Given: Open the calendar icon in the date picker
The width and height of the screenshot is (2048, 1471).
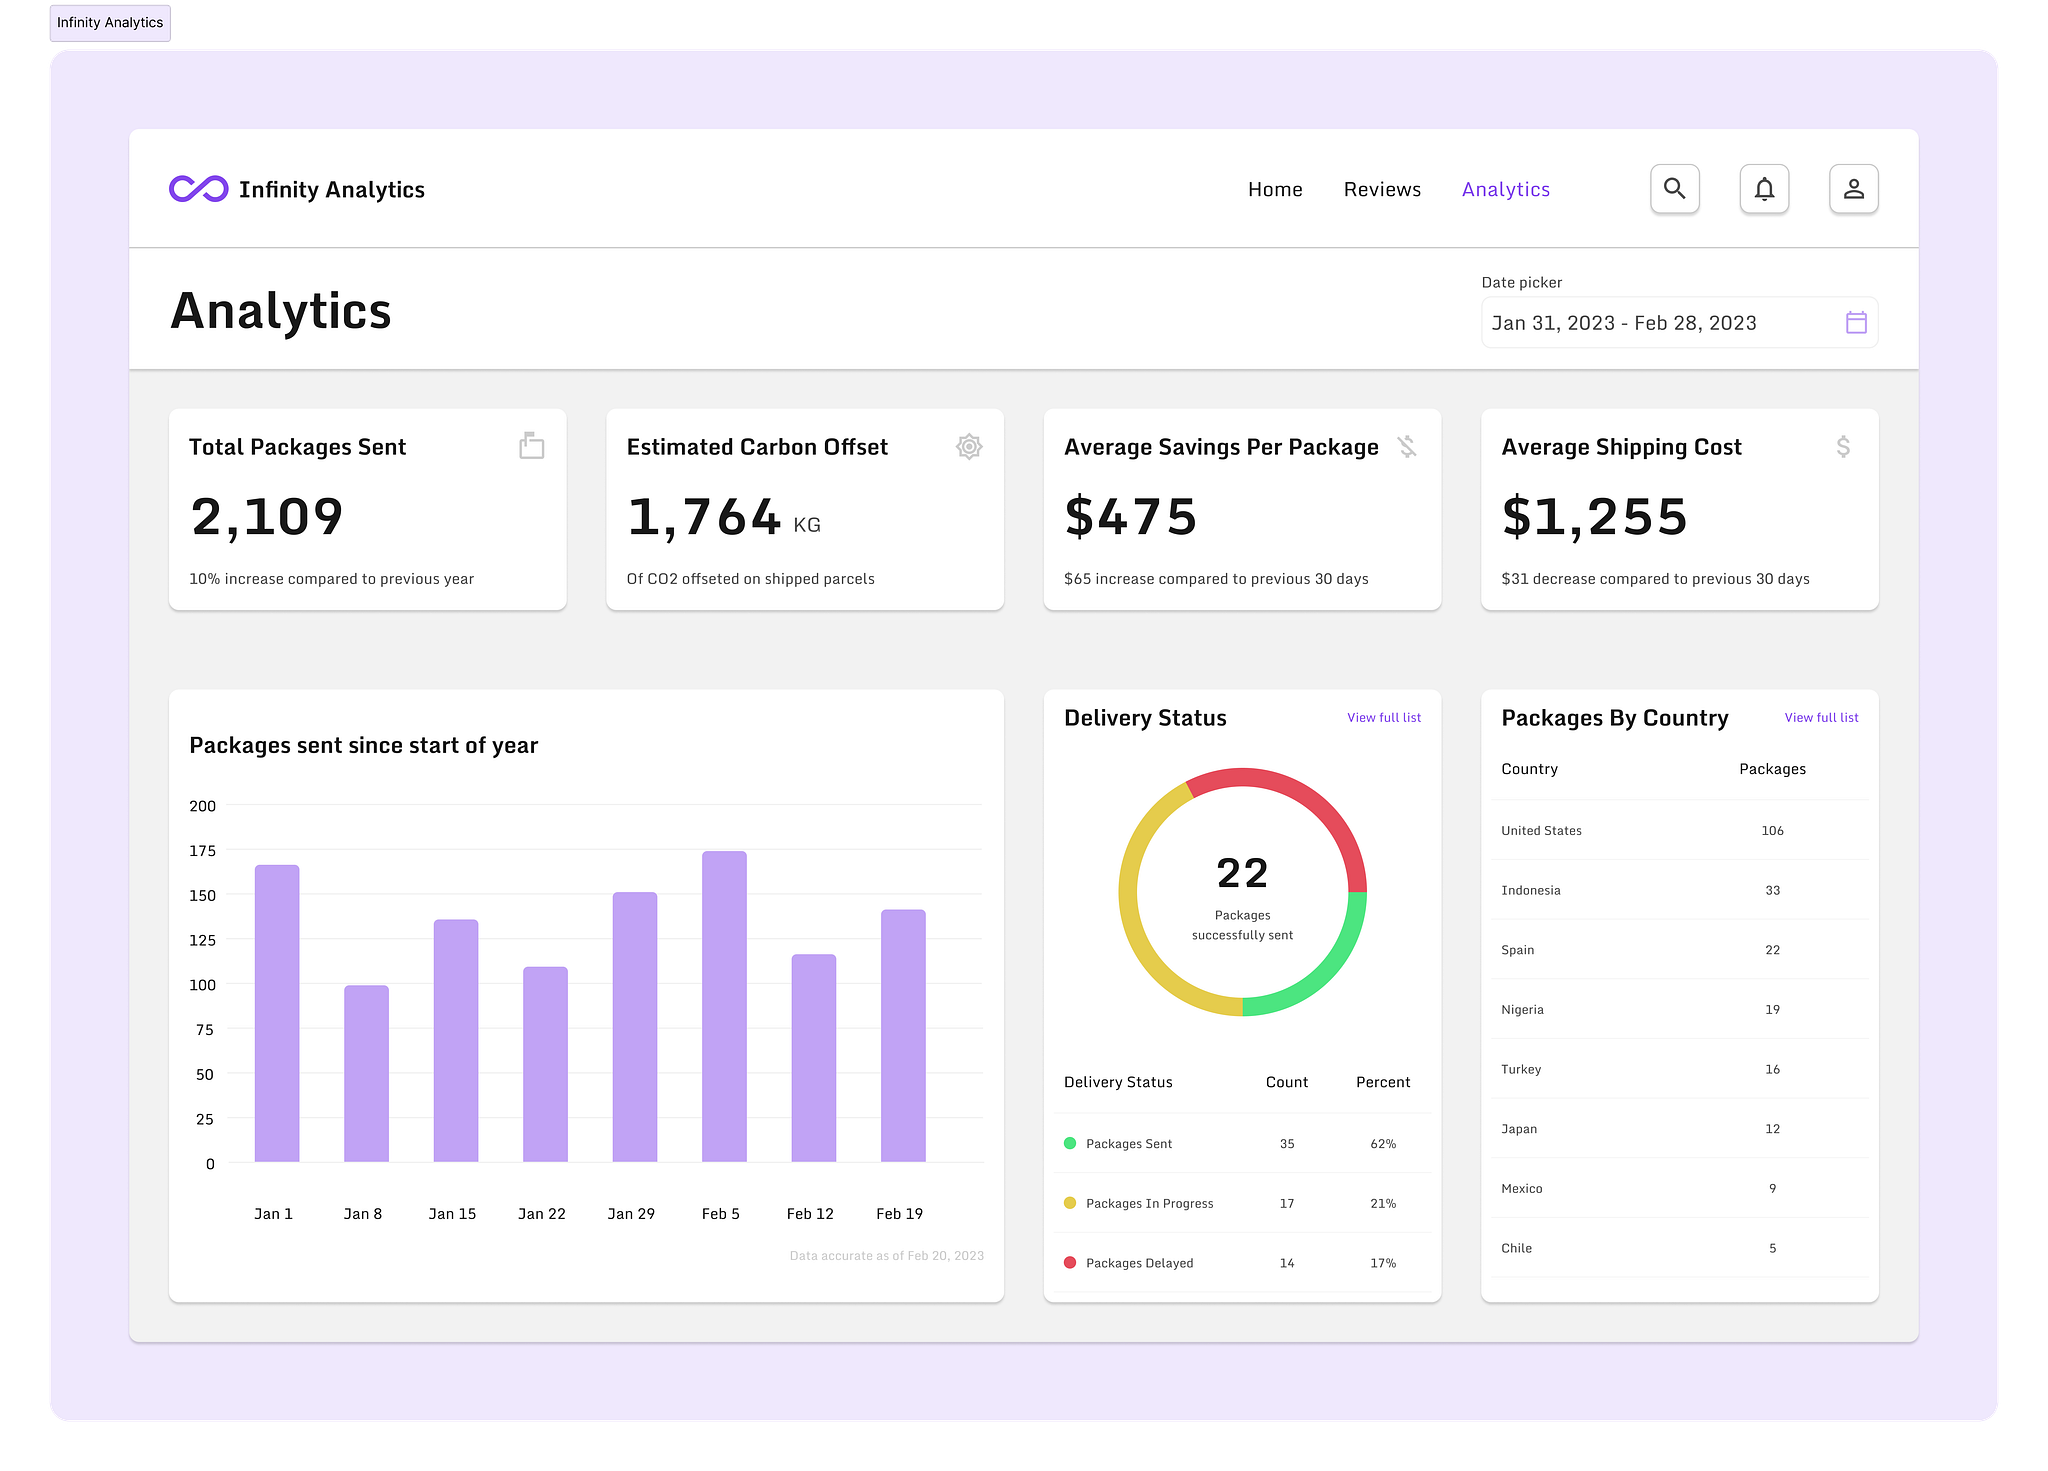Looking at the screenshot, I should 1855,322.
